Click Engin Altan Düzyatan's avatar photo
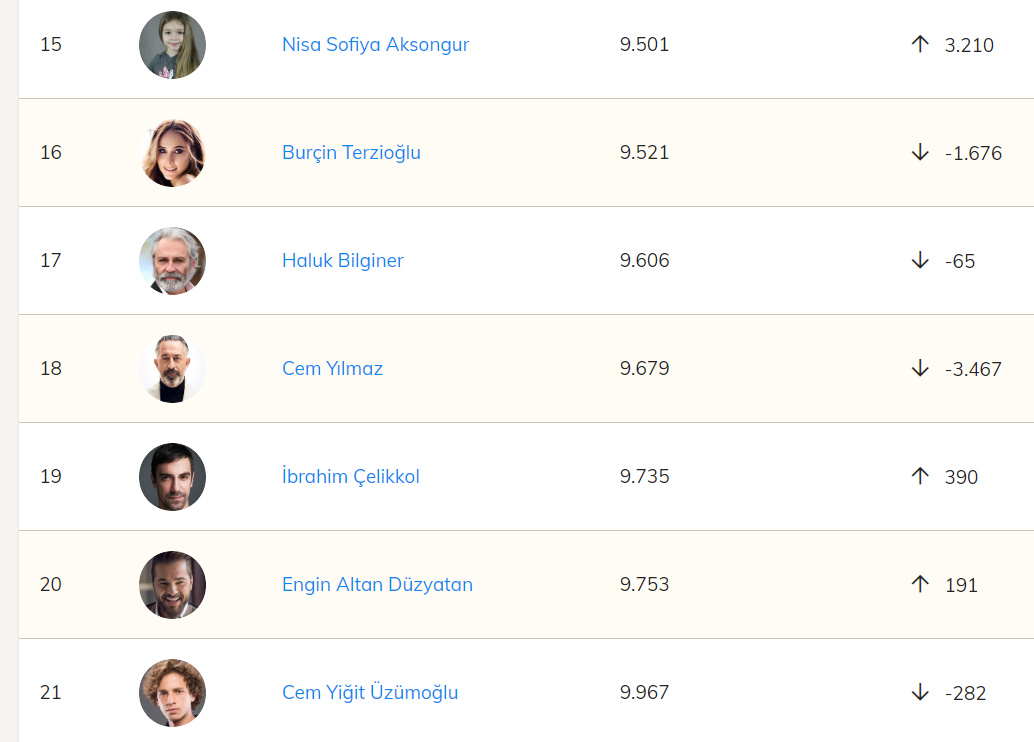Image resolution: width=1034 pixels, height=742 pixels. [172, 585]
